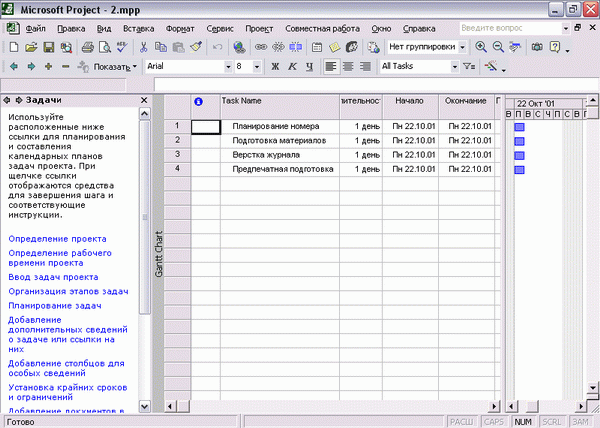Image resolution: width=600 pixels, height=428 pixels.
Task: Launch the Gantt Chart Wizard
Action: pyautogui.click(x=491, y=67)
